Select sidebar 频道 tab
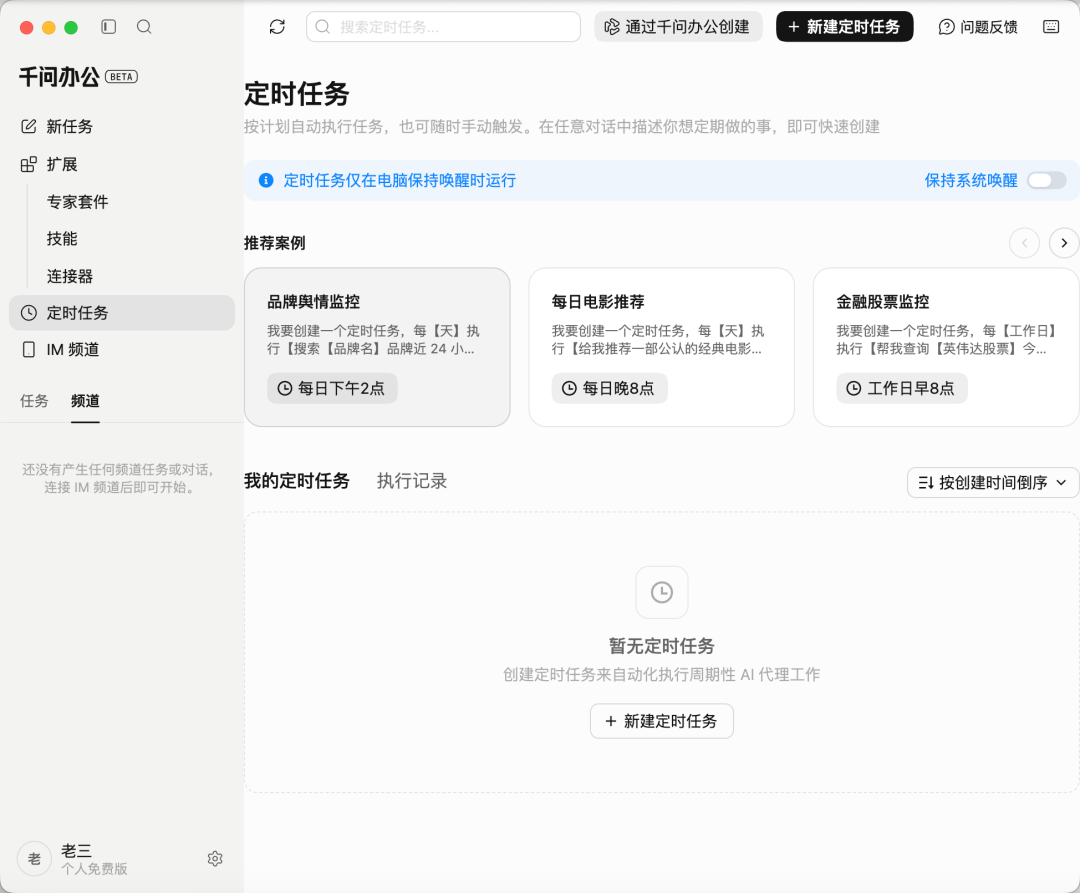 tap(85, 401)
